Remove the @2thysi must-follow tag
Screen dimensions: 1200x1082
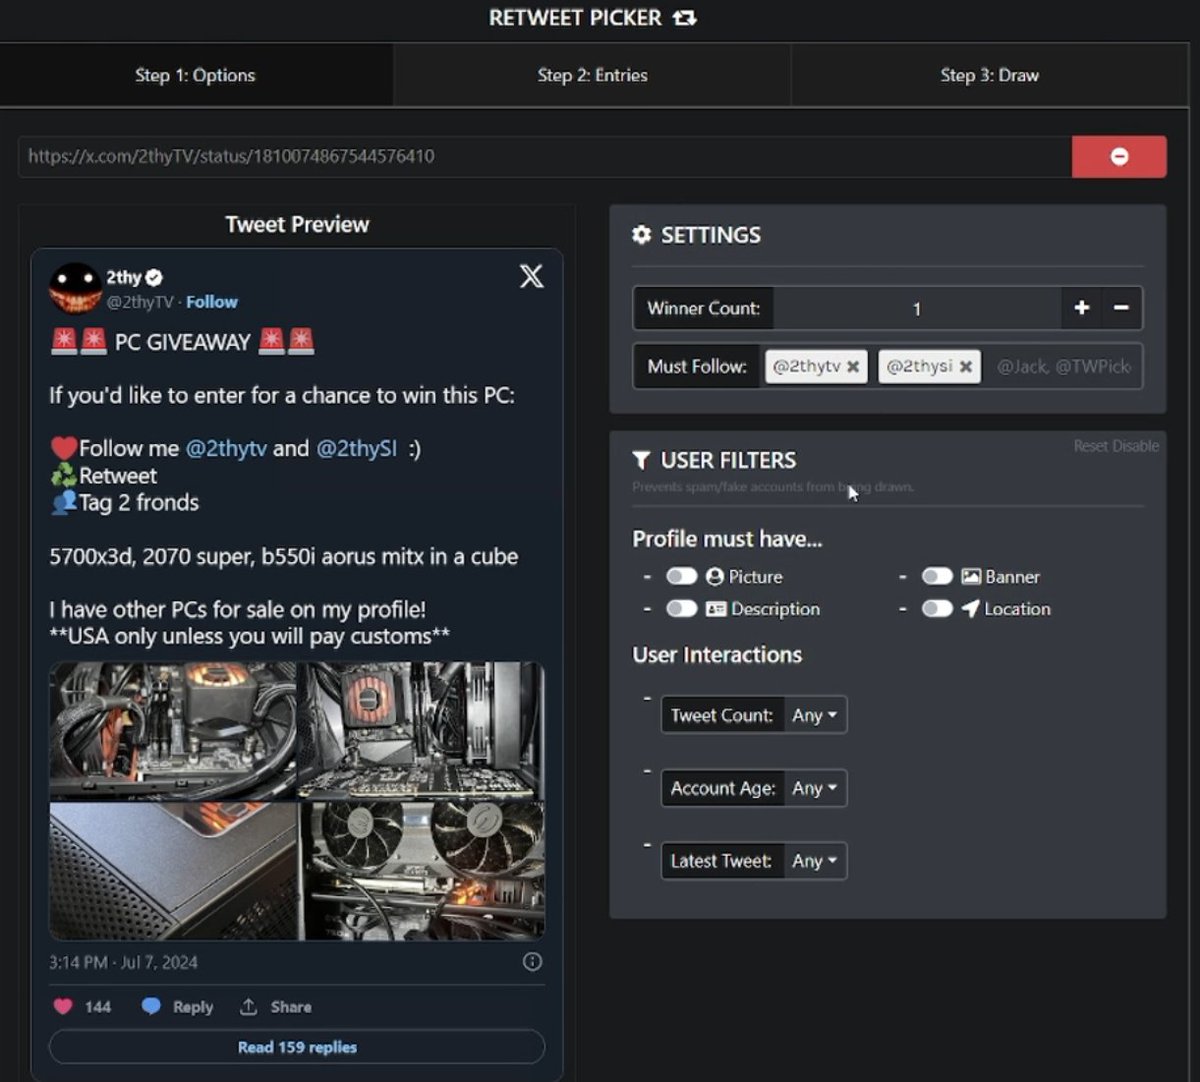click(x=966, y=366)
